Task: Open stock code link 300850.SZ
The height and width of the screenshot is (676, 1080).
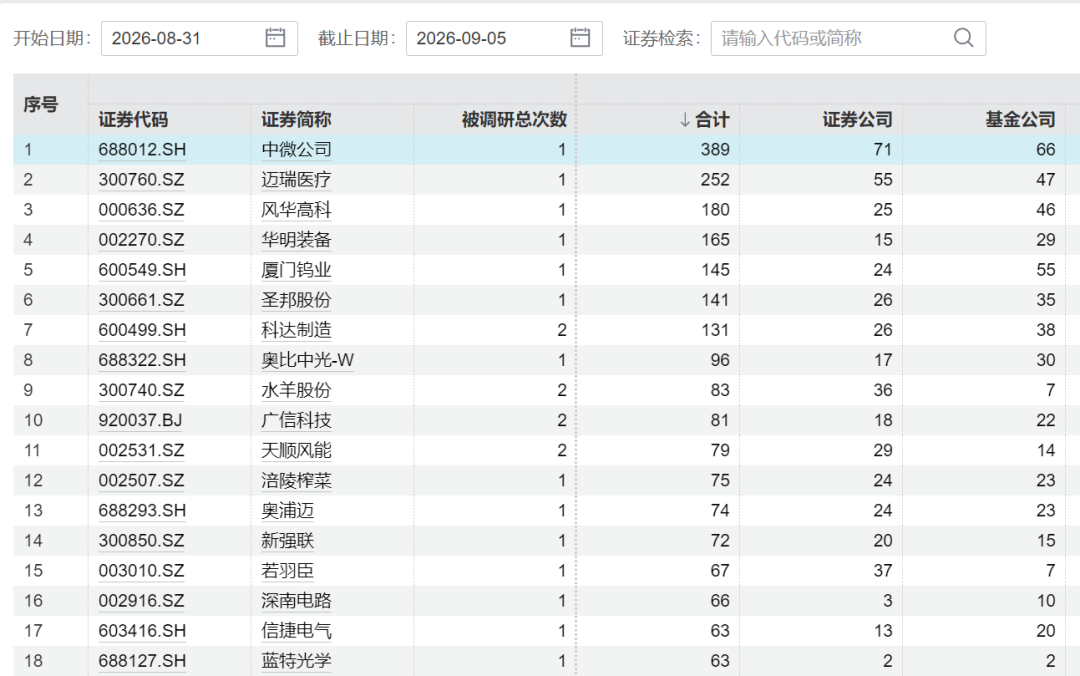Action: pos(141,541)
